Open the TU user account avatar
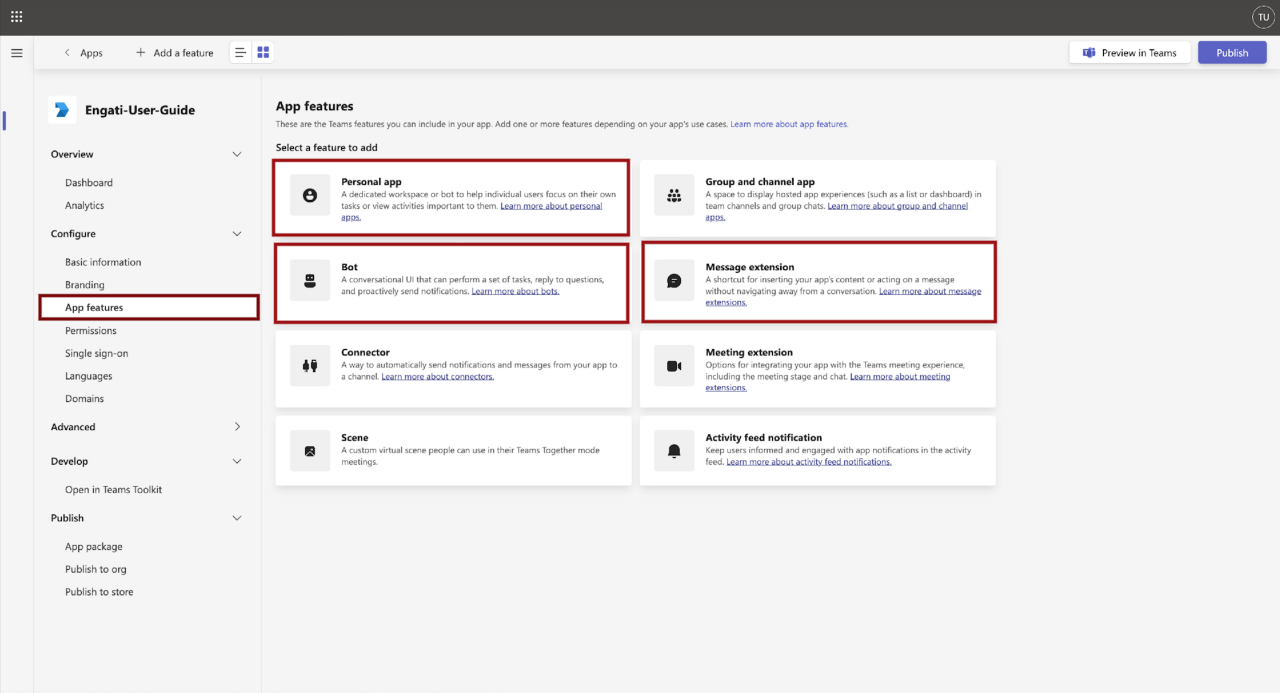The image size is (1280, 693). (x=1263, y=17)
